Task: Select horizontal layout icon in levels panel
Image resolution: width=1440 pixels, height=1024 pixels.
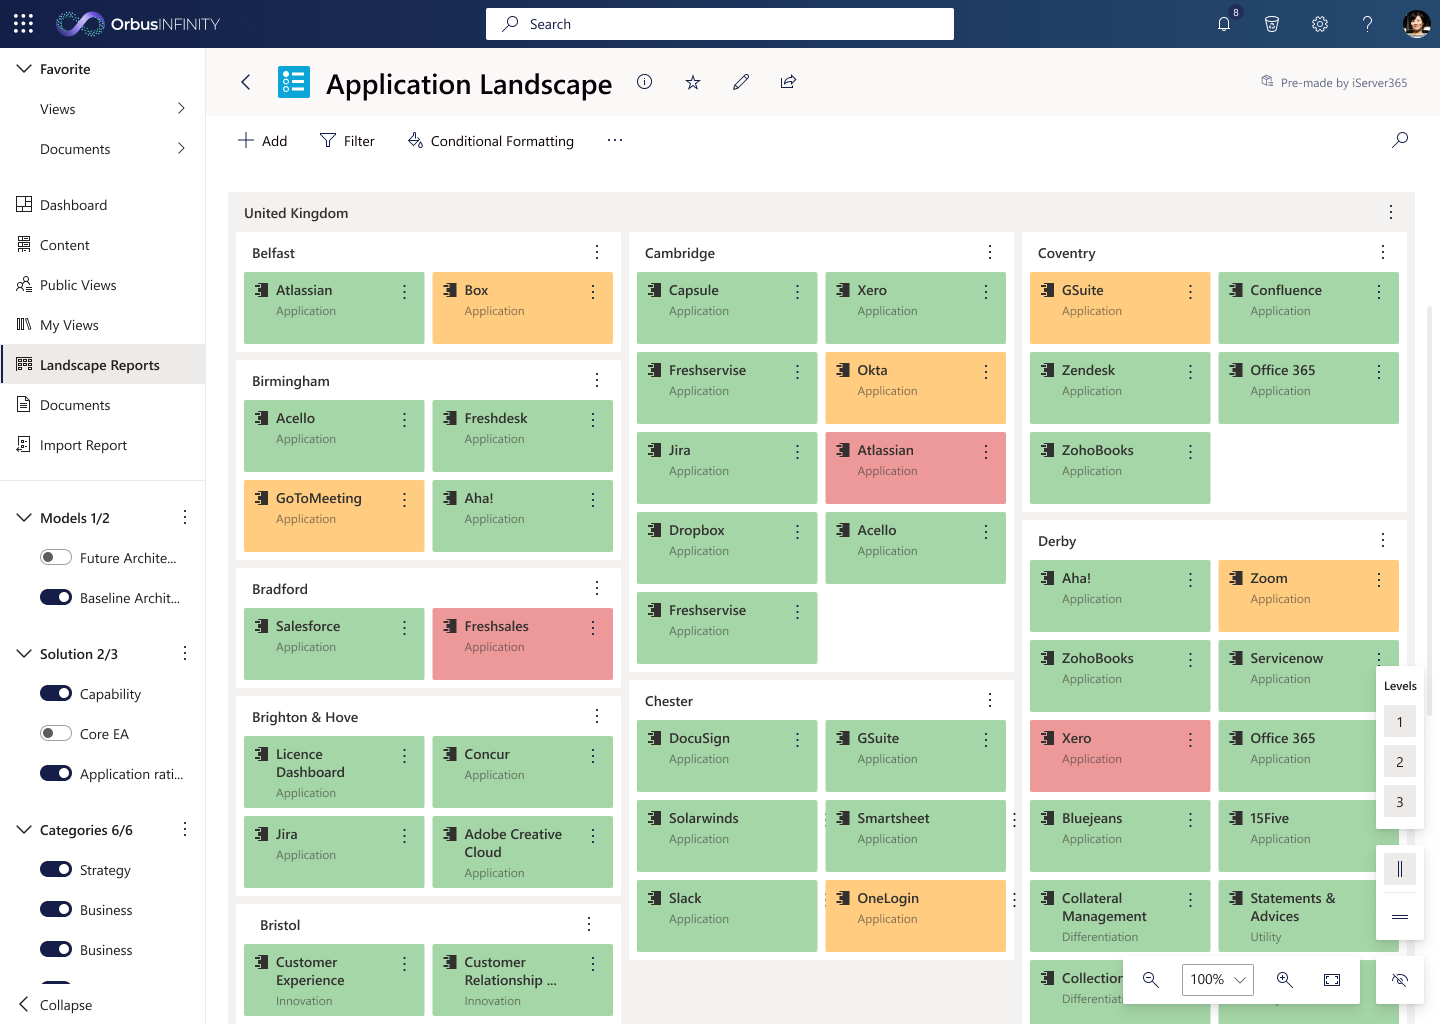Action: pyautogui.click(x=1400, y=917)
